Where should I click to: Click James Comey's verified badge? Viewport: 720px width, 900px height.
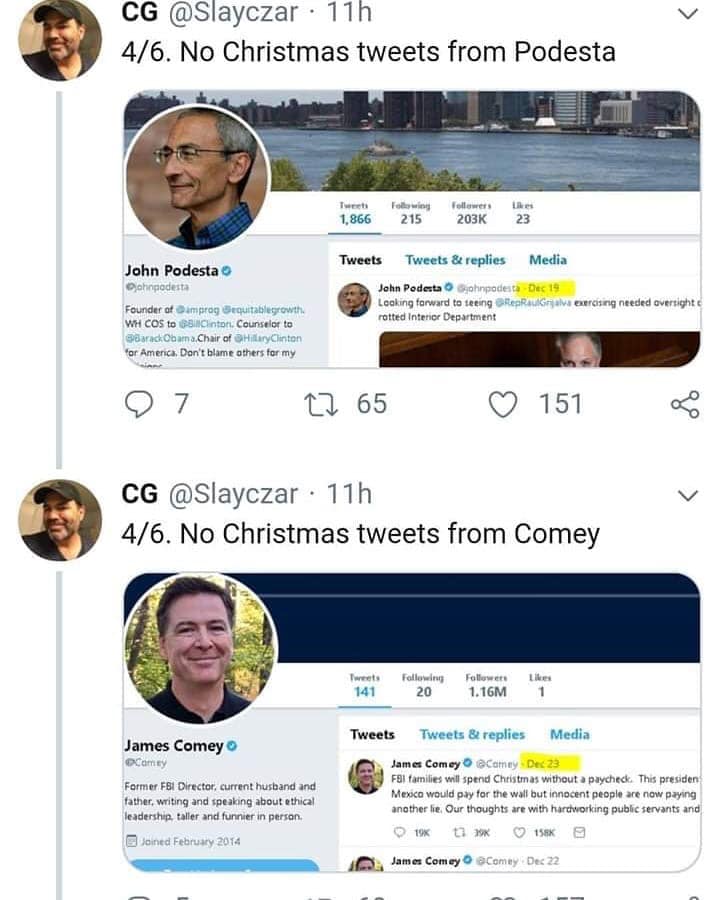tap(231, 746)
